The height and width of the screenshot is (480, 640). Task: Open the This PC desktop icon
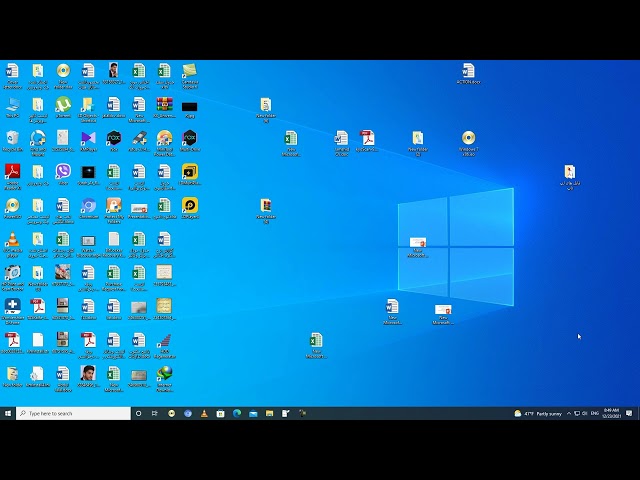pos(12,108)
